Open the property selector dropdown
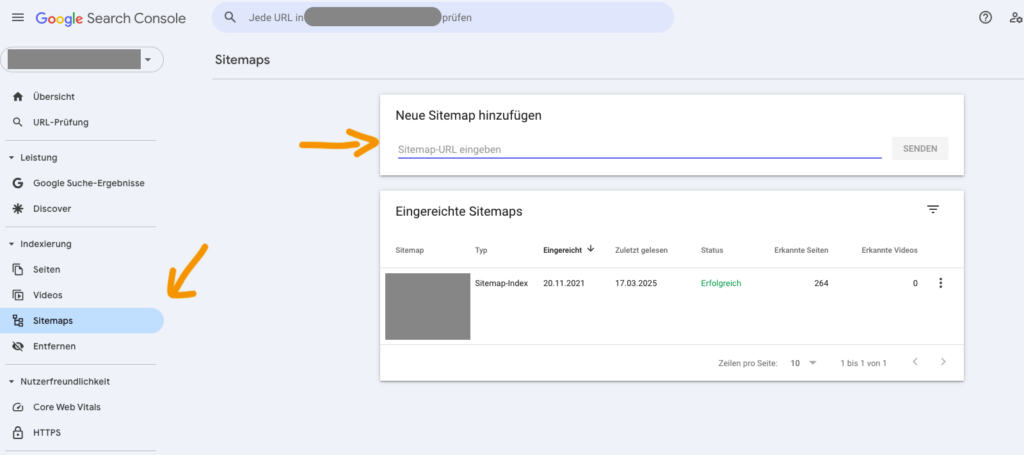Viewport: 1024px width, 455px height. (x=82, y=59)
